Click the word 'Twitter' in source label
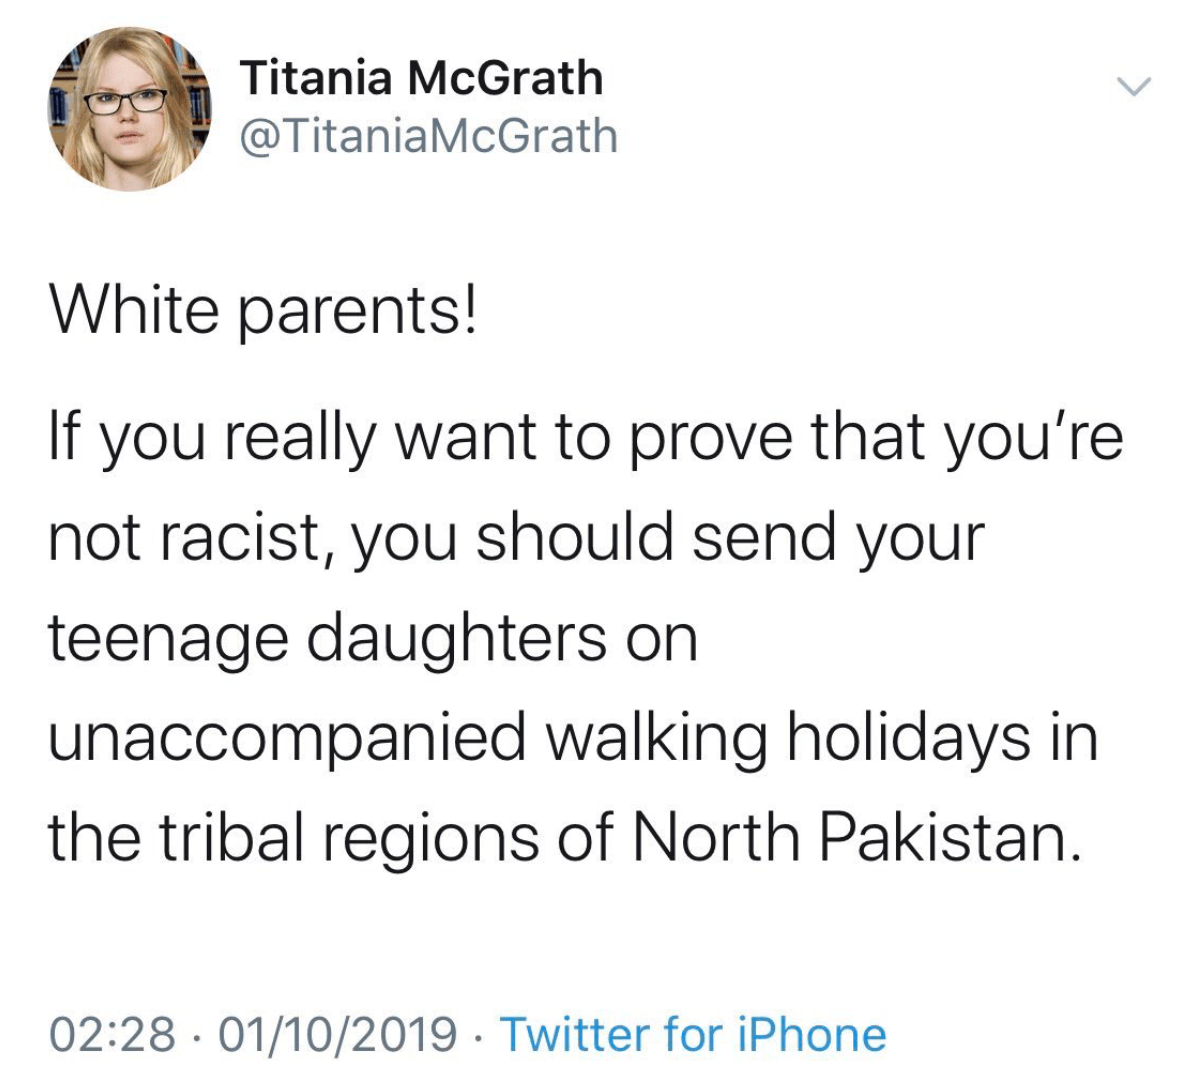Image resolution: width=1198 pixels, height=1092 pixels. pyautogui.click(x=576, y=1034)
